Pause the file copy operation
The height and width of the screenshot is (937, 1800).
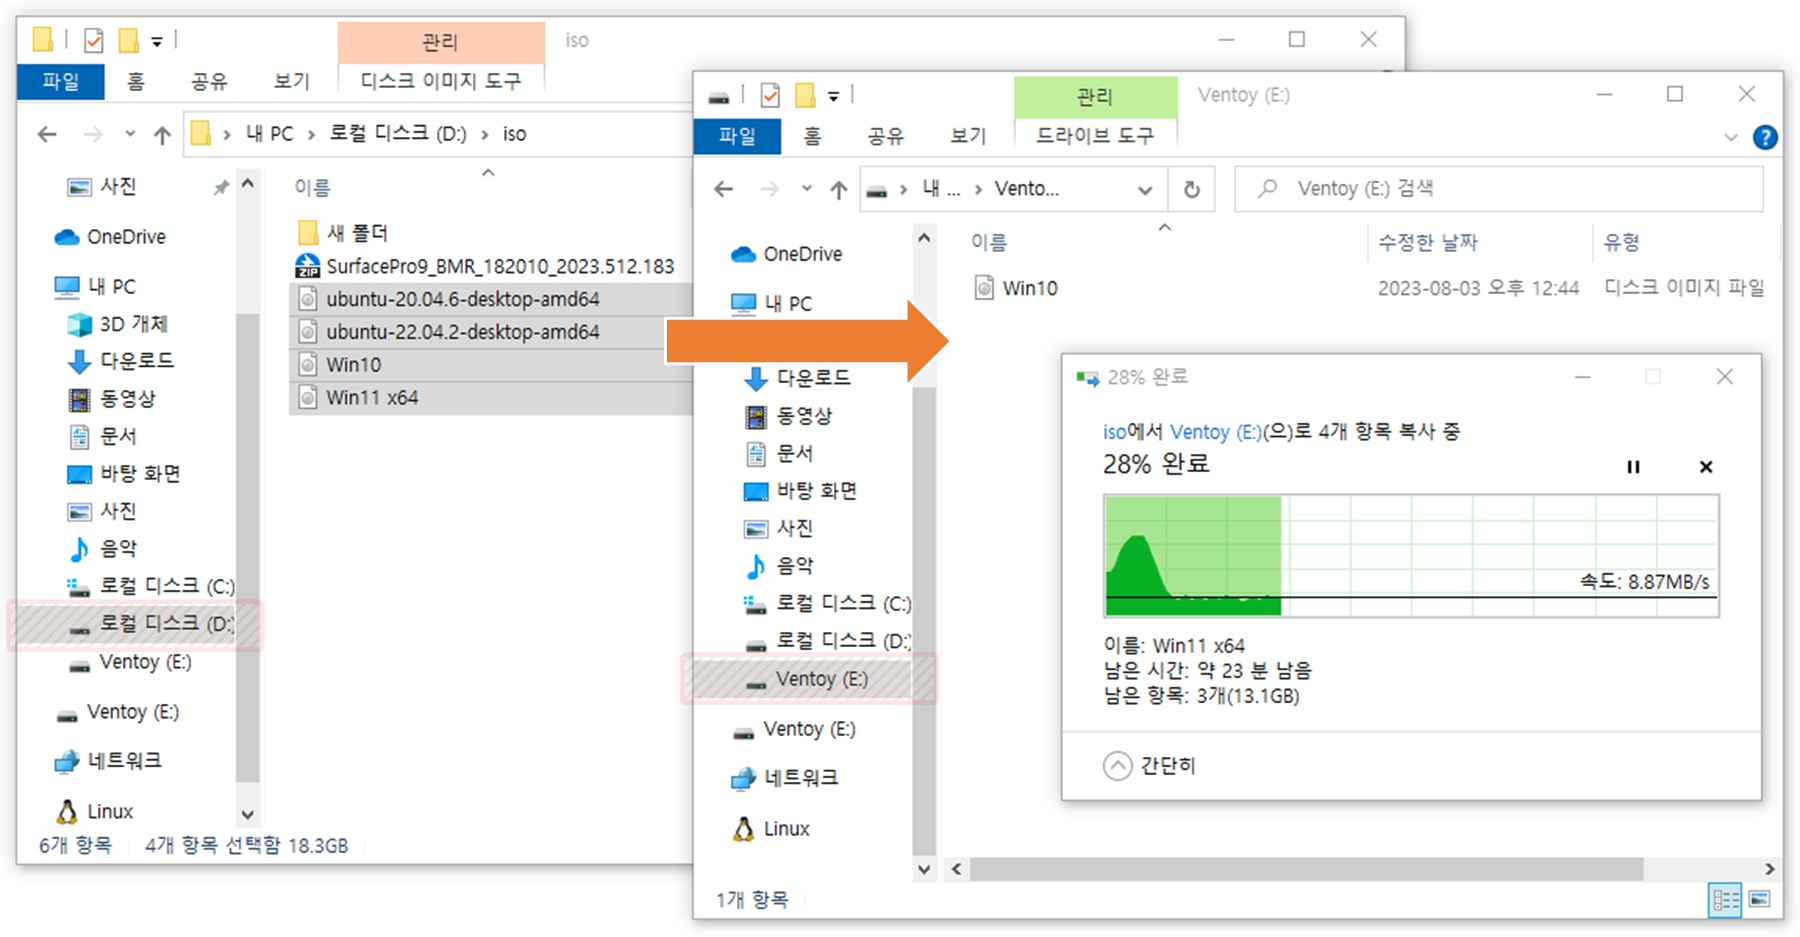point(1633,467)
